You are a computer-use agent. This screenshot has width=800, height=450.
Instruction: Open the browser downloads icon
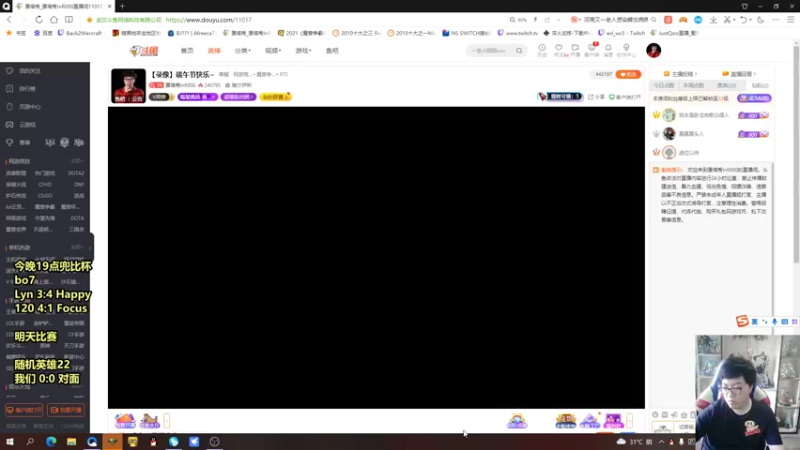click(x=713, y=19)
